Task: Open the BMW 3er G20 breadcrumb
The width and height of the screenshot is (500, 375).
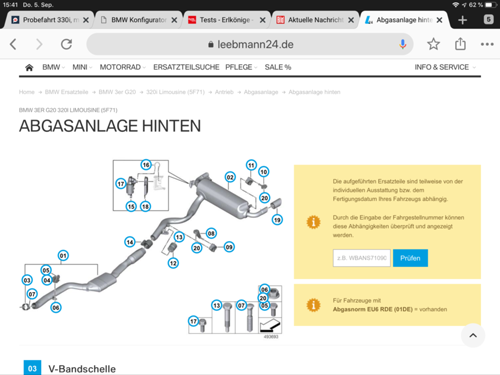Action: [117, 92]
